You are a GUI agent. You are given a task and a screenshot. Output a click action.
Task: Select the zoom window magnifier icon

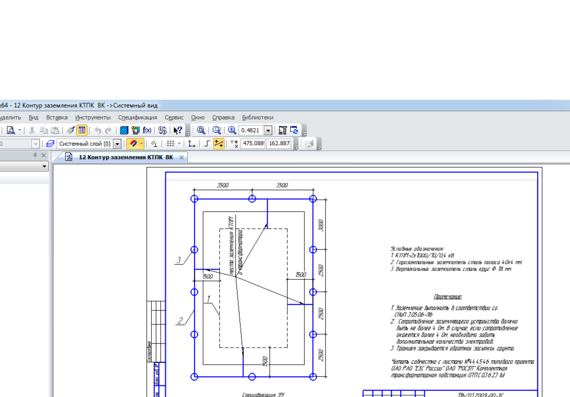point(201,130)
